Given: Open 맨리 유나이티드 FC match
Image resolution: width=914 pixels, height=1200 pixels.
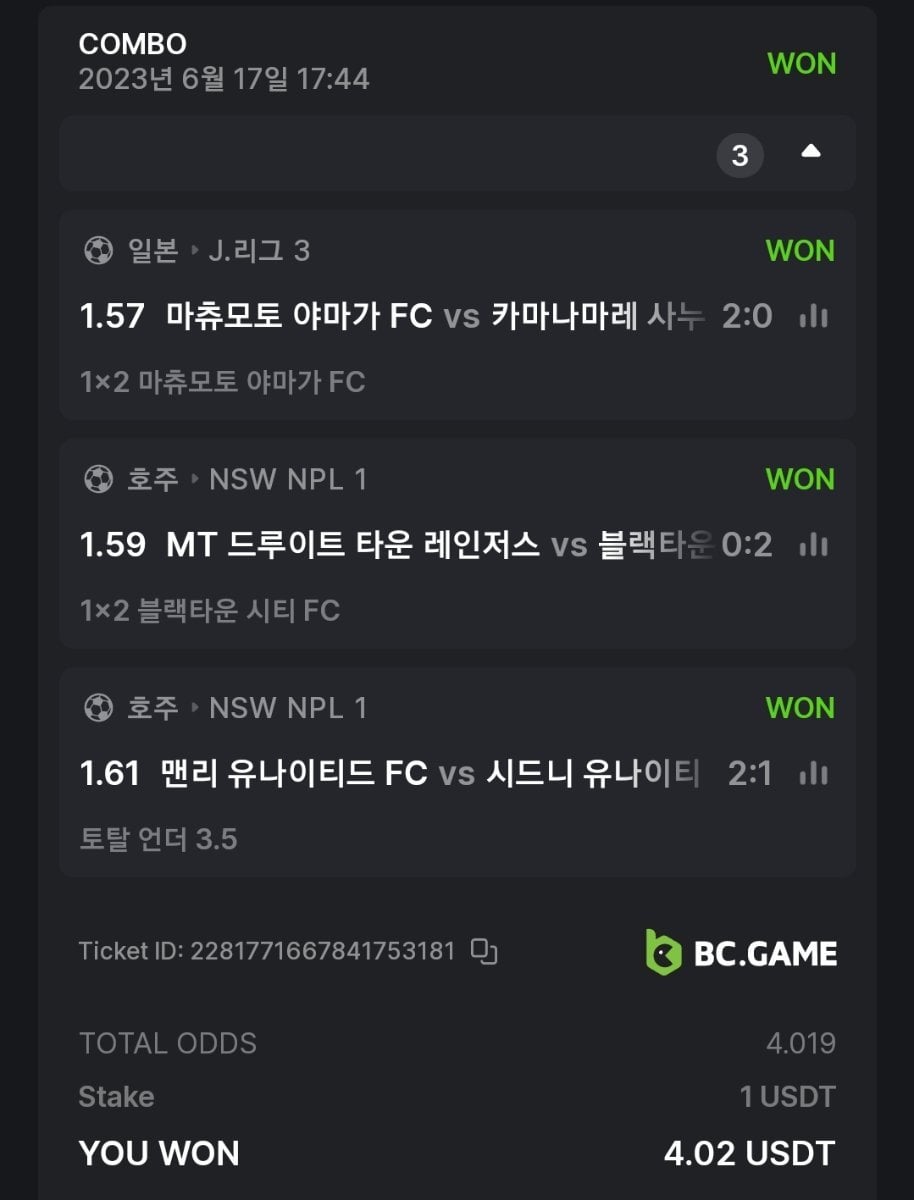Looking at the screenshot, I should pyautogui.click(x=294, y=773).
